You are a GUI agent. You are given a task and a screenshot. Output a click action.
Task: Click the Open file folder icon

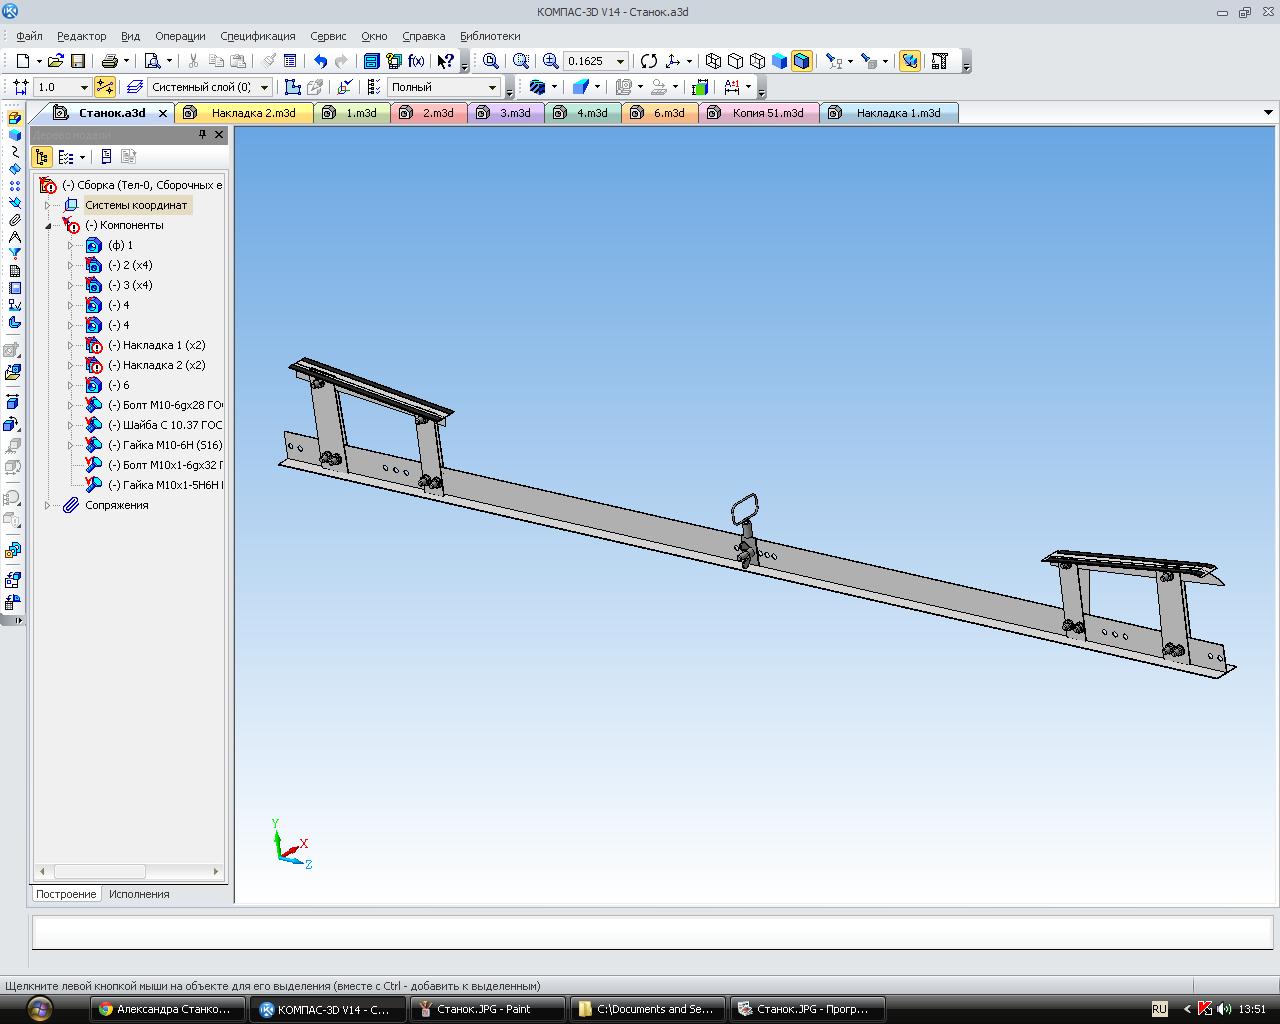point(56,61)
